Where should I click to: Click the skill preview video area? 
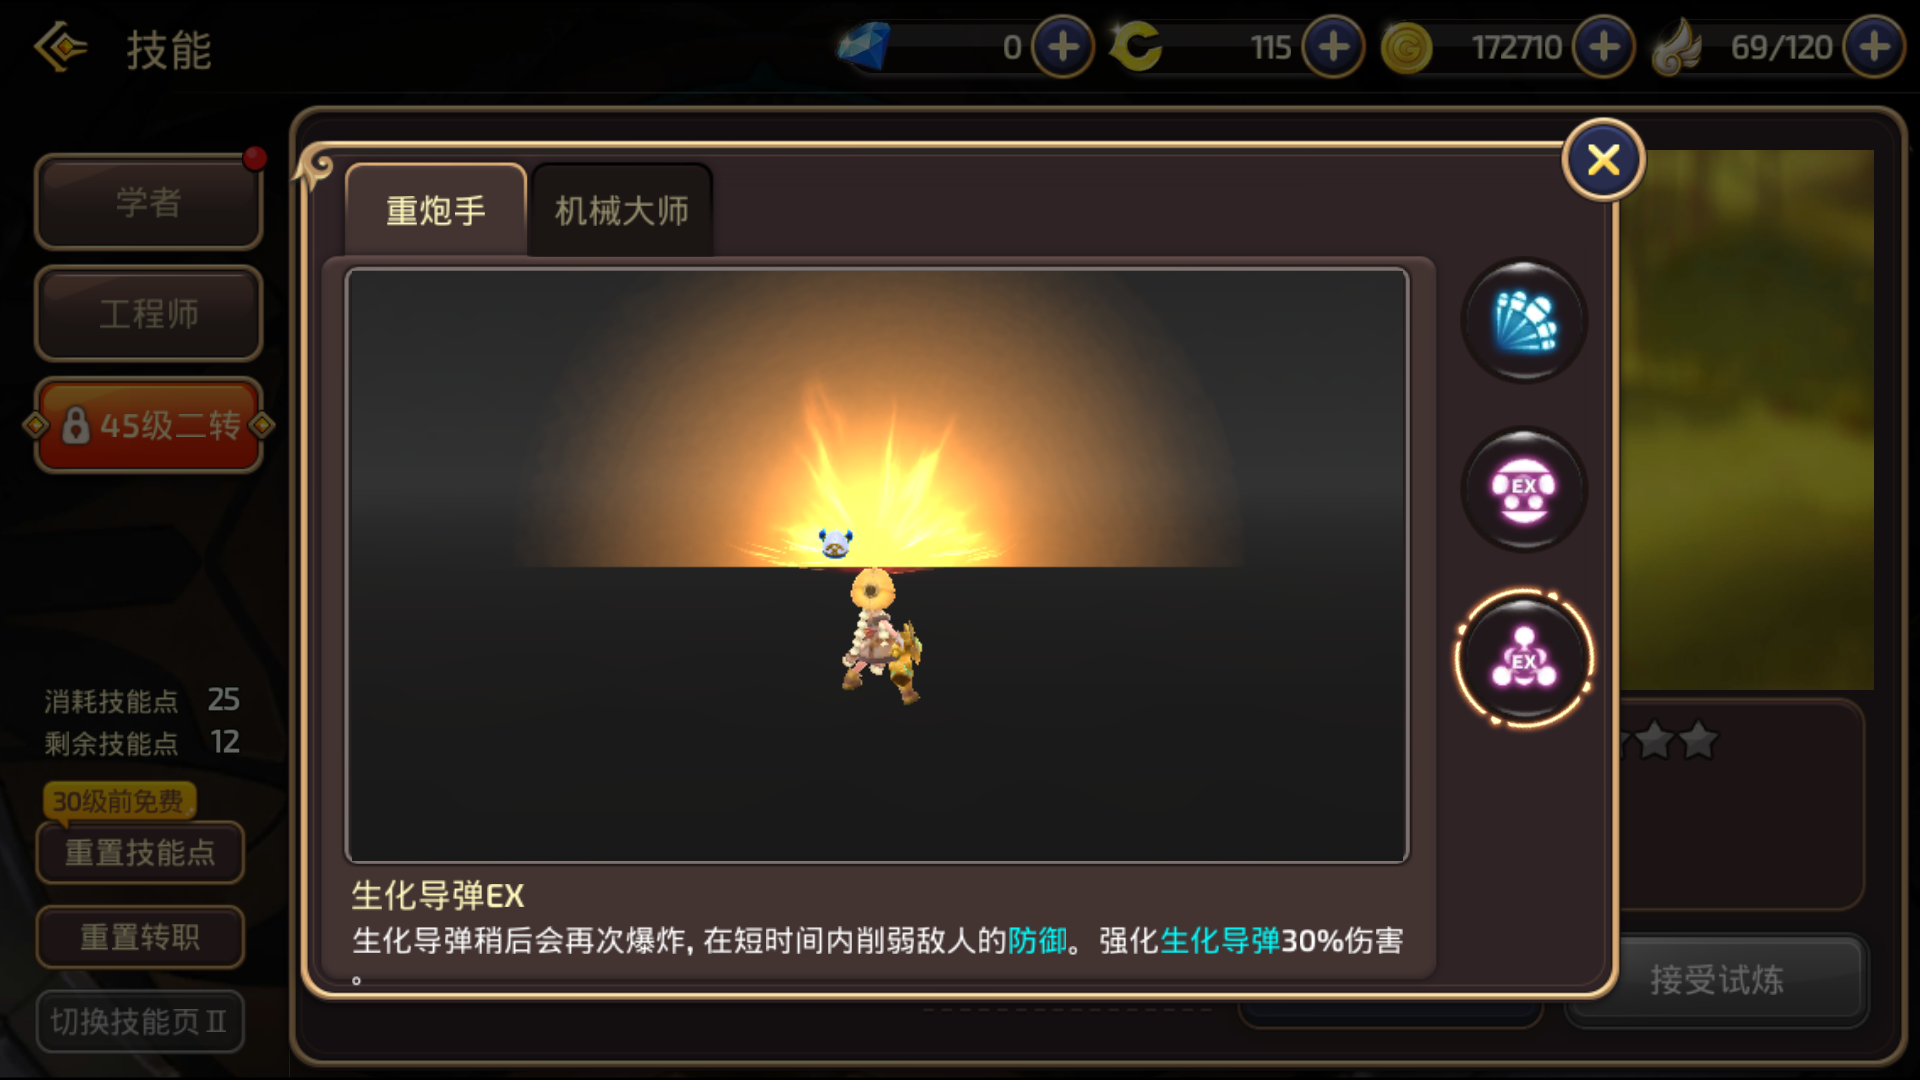(877, 565)
